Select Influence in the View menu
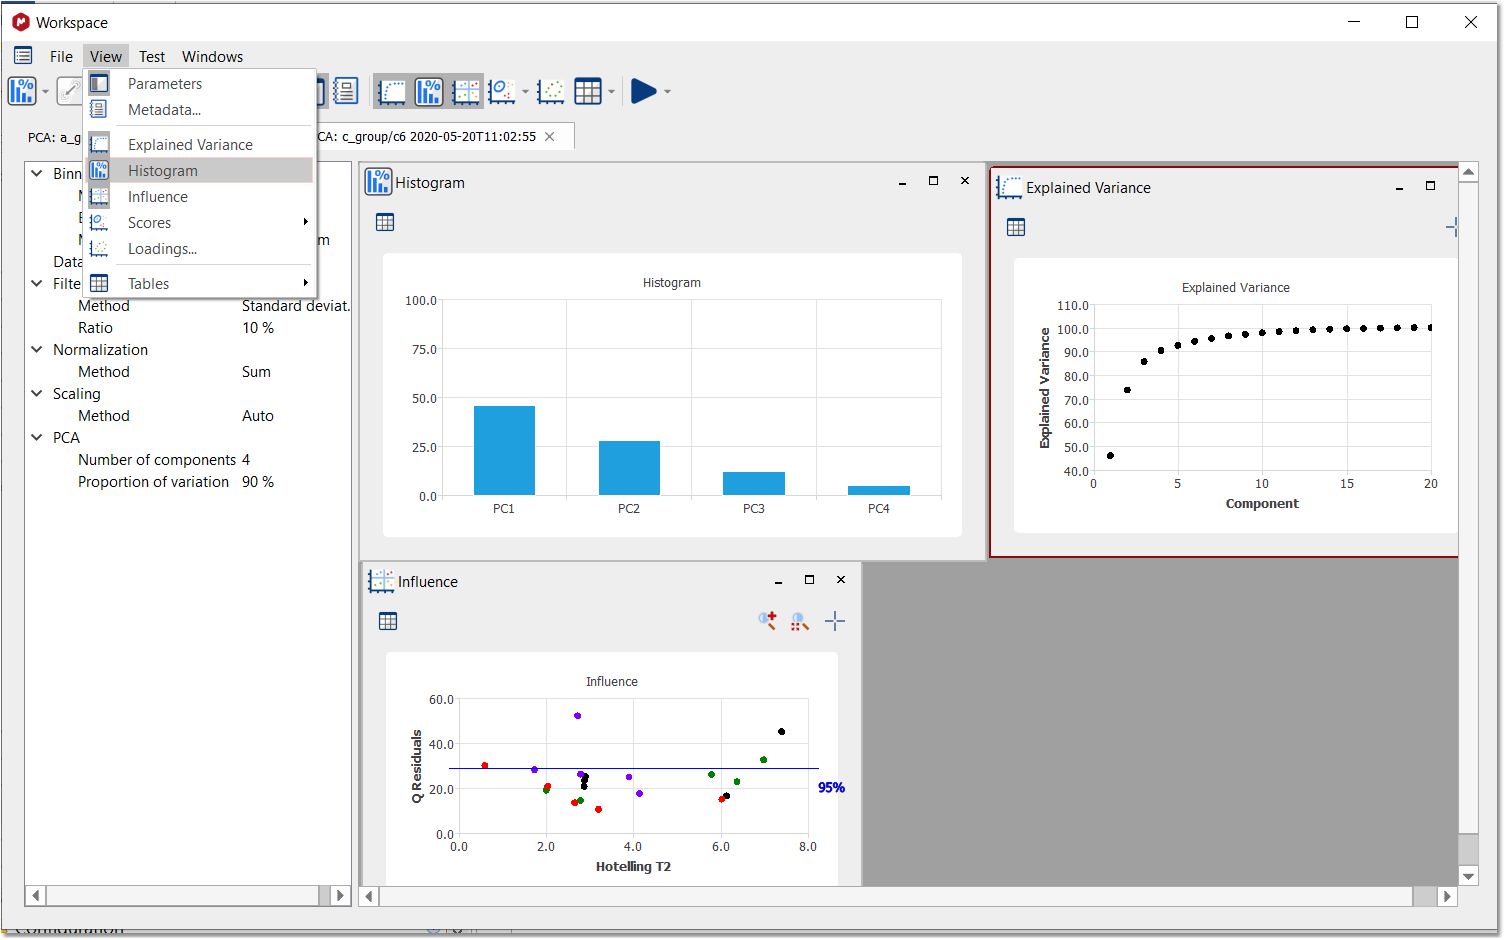Screen dimensions: 1504x940 200,197
